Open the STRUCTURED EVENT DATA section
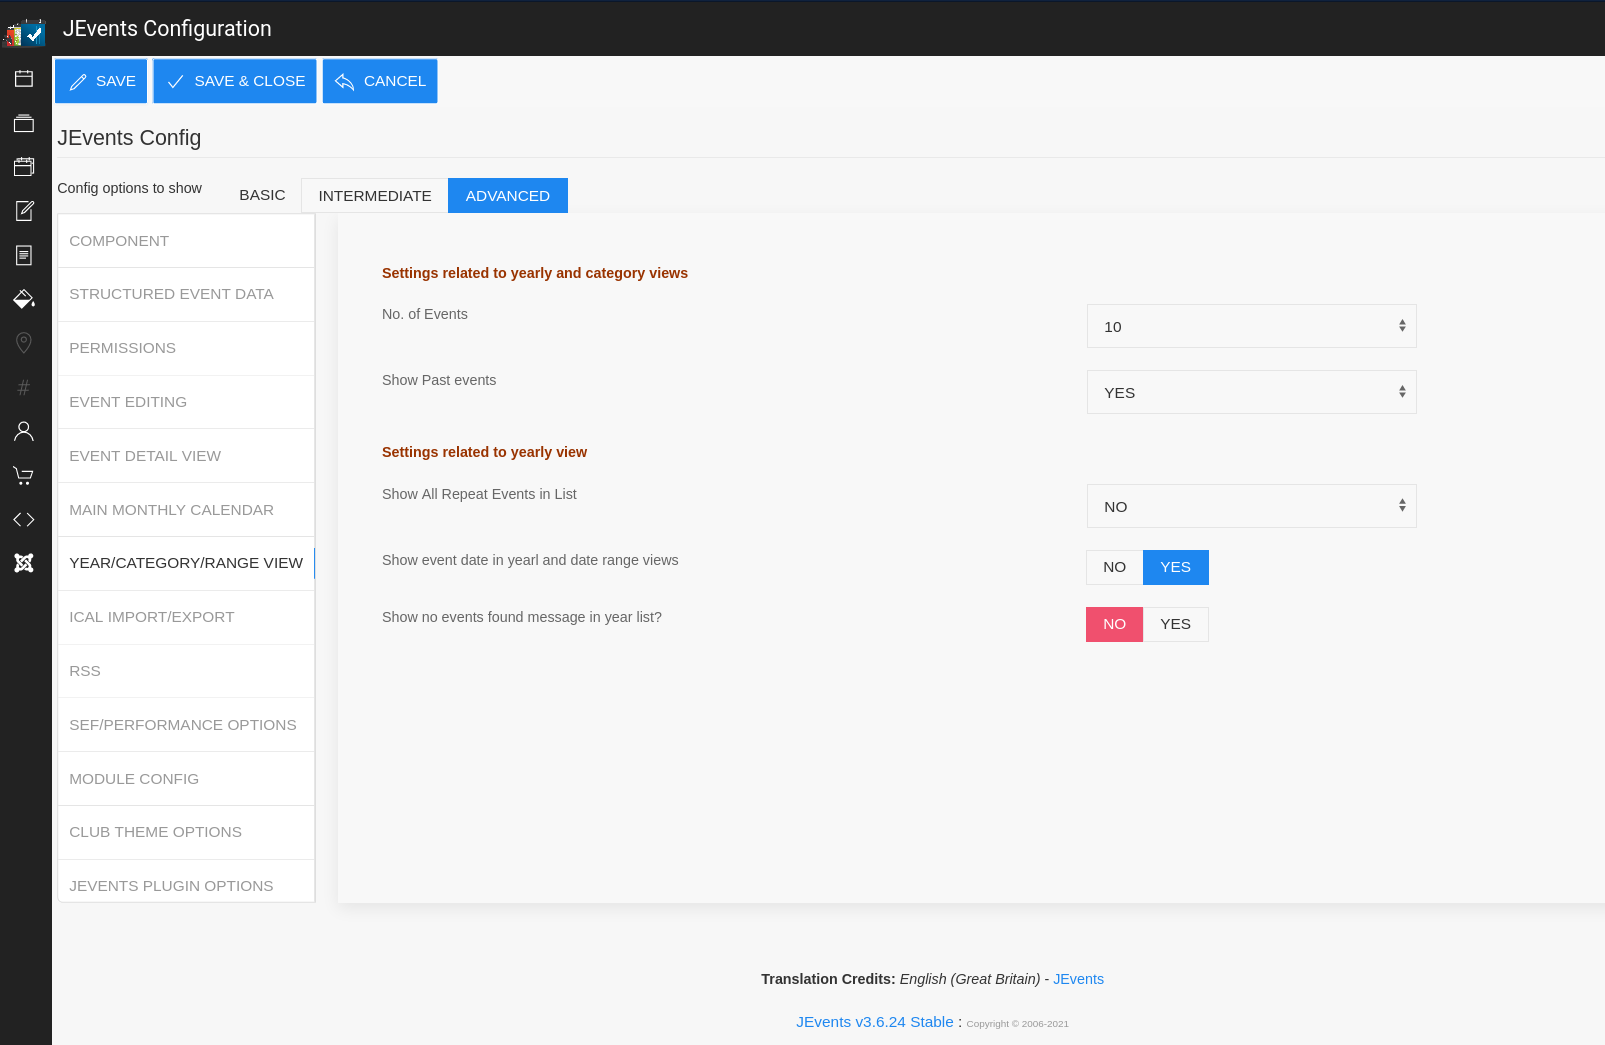1605x1045 pixels. point(186,294)
